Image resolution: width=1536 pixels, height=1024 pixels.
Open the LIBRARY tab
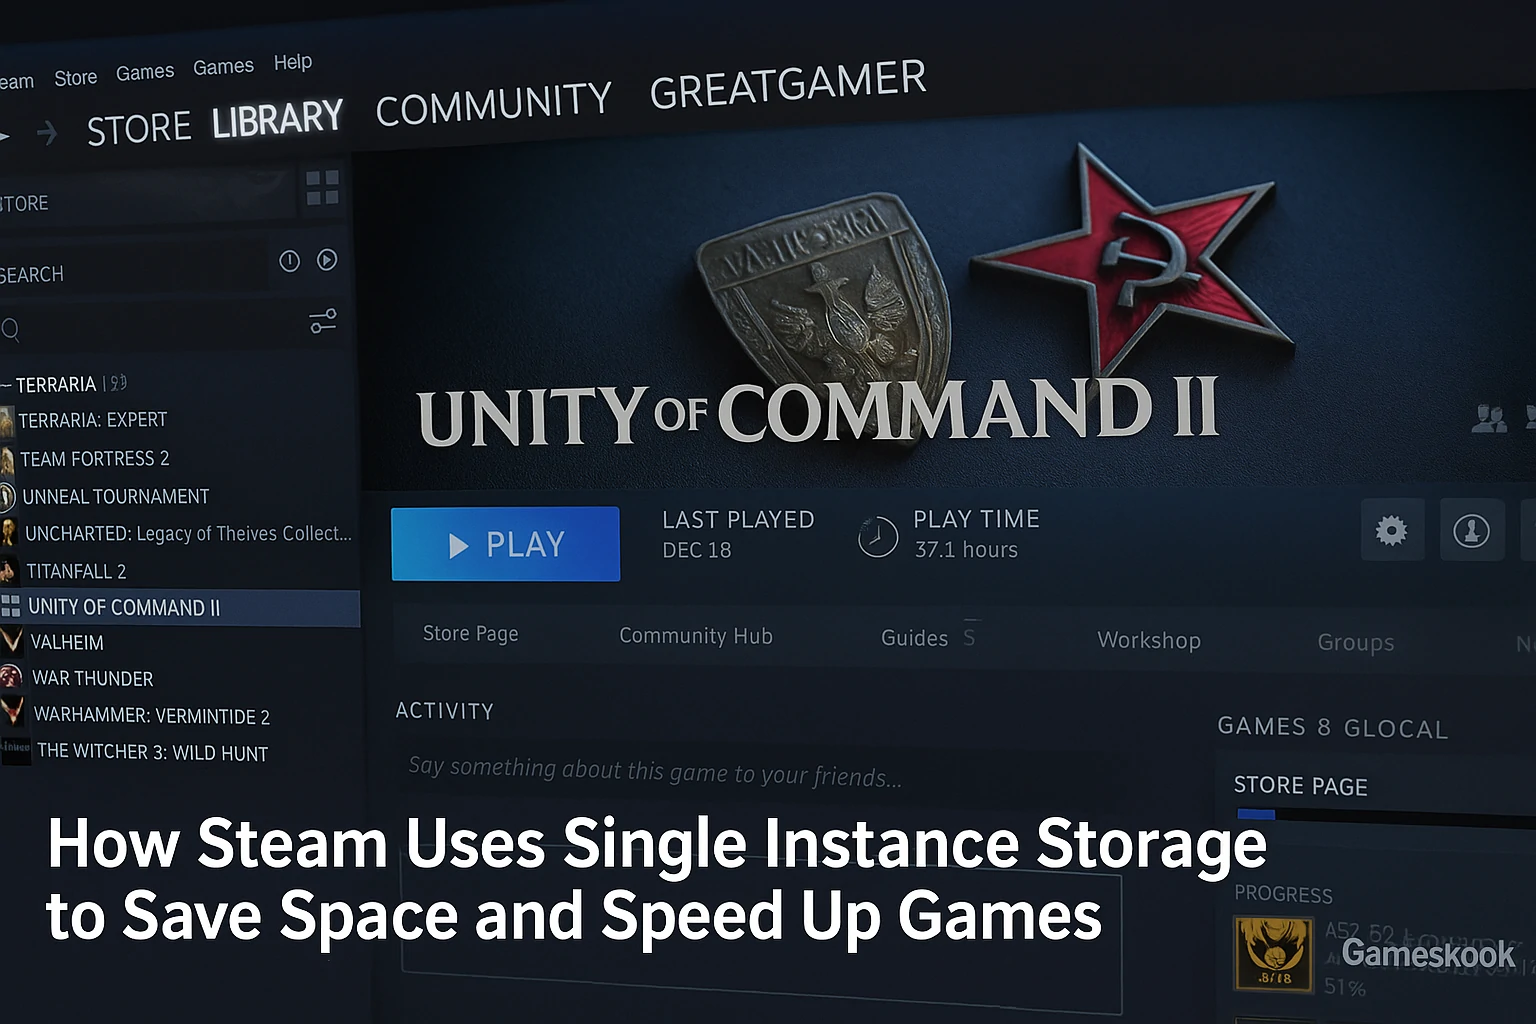(277, 120)
